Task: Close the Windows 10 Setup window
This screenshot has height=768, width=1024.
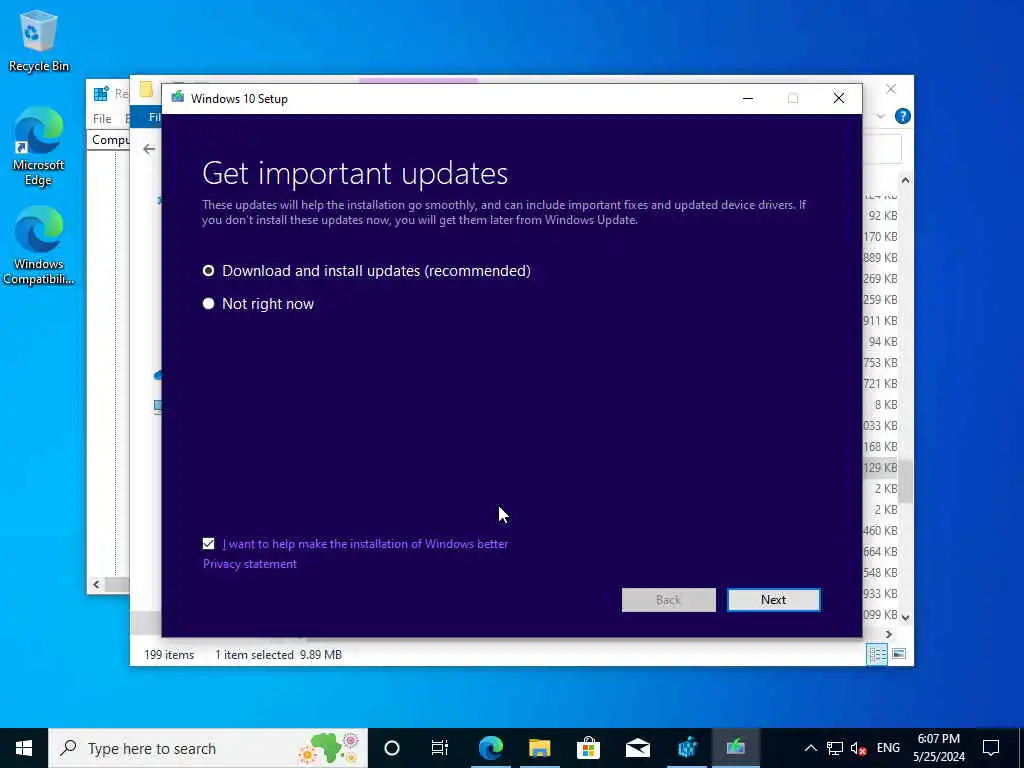Action: pyautogui.click(x=839, y=99)
